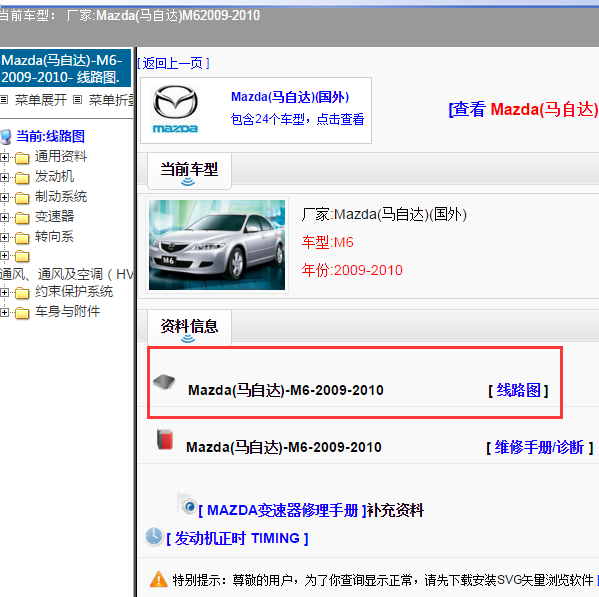
Task: Click the Mazda(马自达)-M6-2009-2010 title in 线路图 row
Action: pyautogui.click(x=286, y=390)
